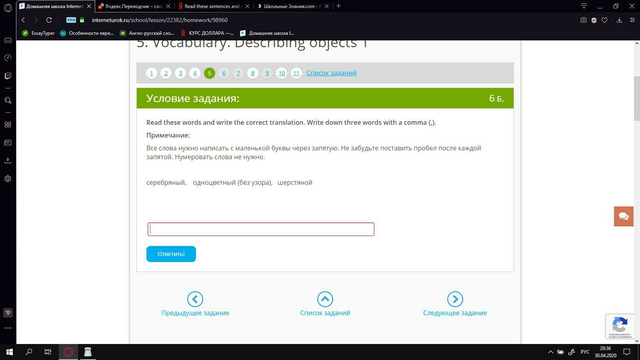Viewport: 640px width, 360px height.
Task: Open sidebar setup three-dots menu
Action: 8,328
